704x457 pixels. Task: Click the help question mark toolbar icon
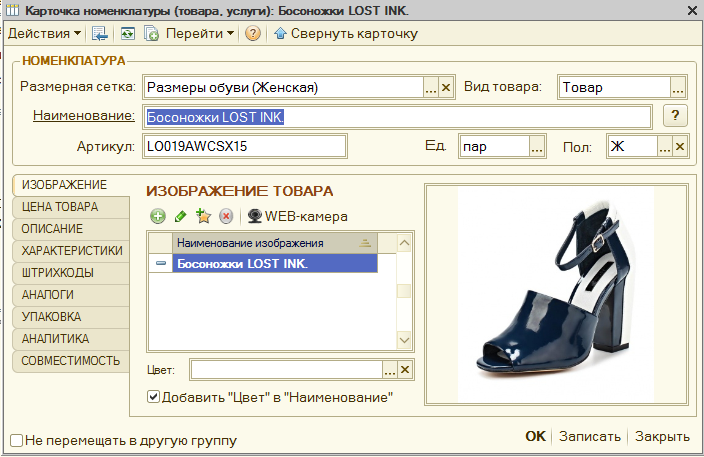253,33
